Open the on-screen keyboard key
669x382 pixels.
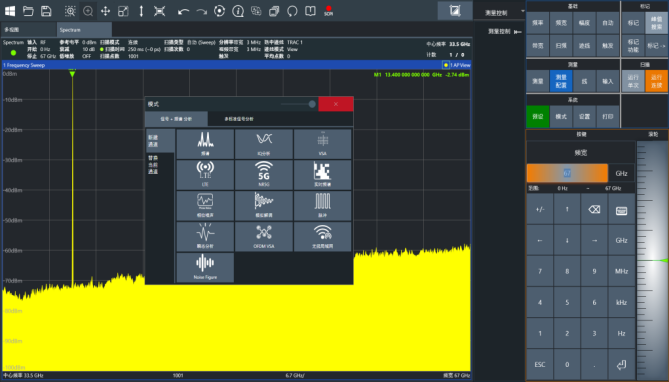pos(621,209)
